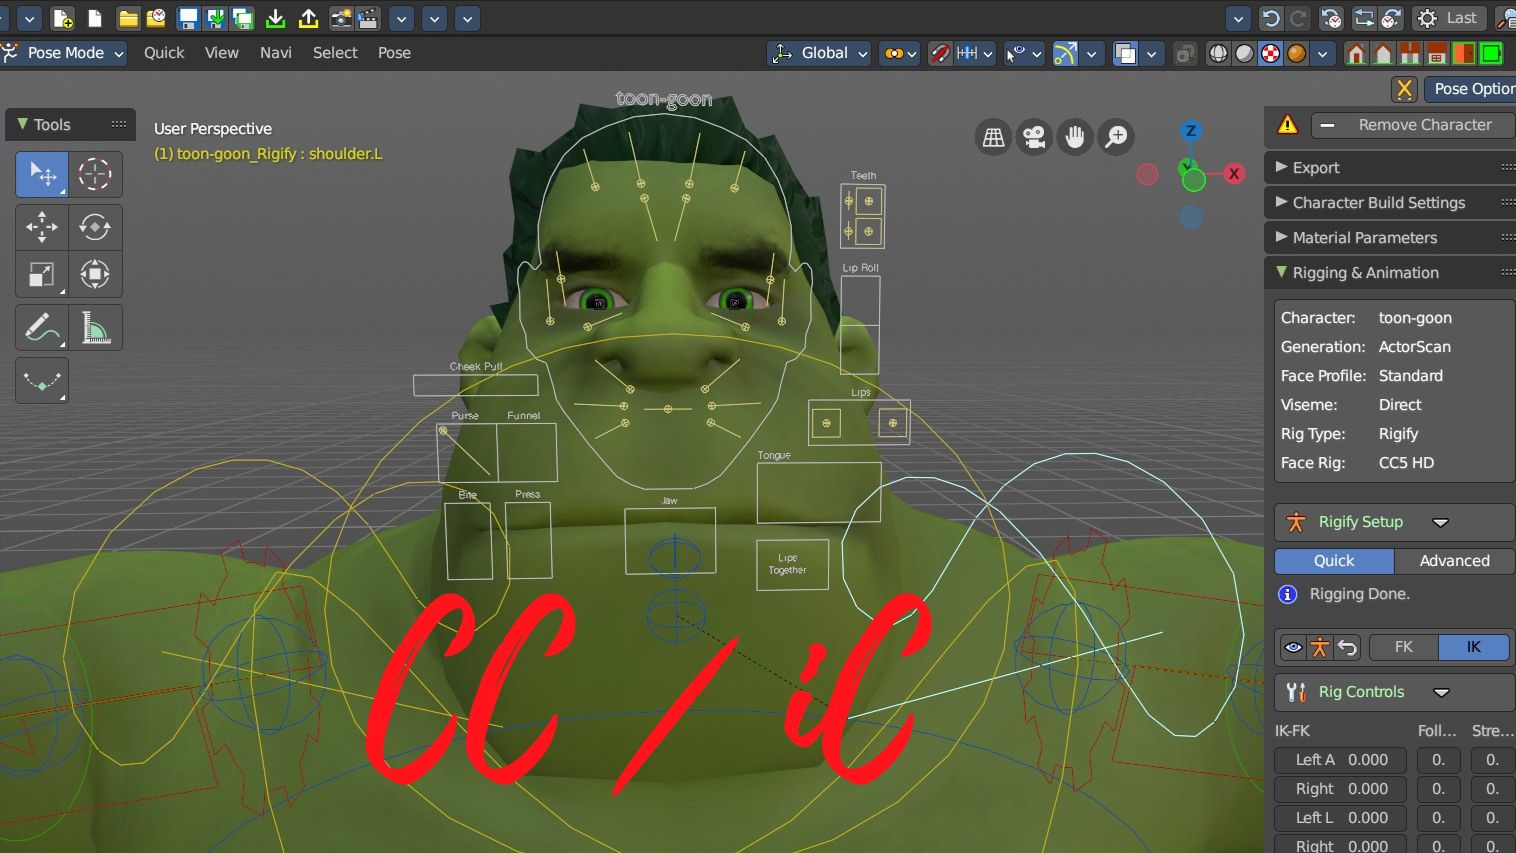Click the floppy disk with green arrow icon
Screen dimensions: 1516x853
coord(215,18)
